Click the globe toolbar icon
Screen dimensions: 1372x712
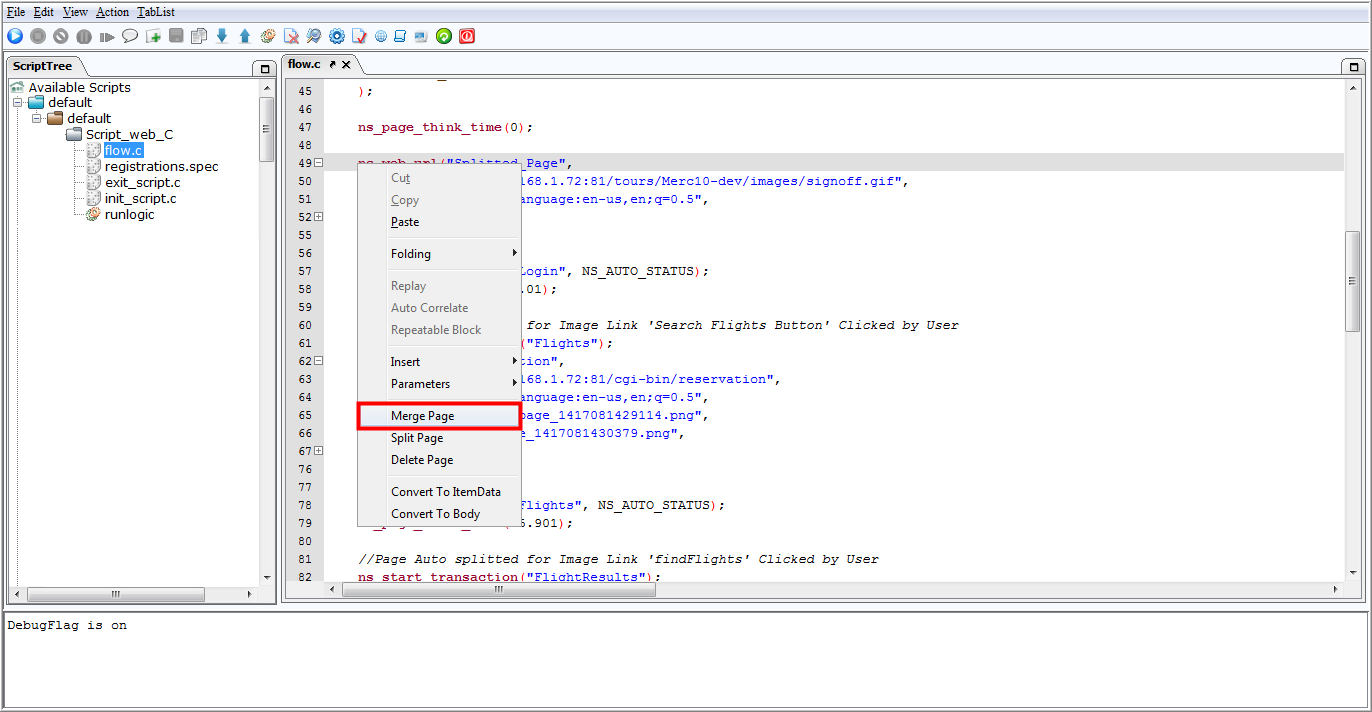(x=381, y=36)
